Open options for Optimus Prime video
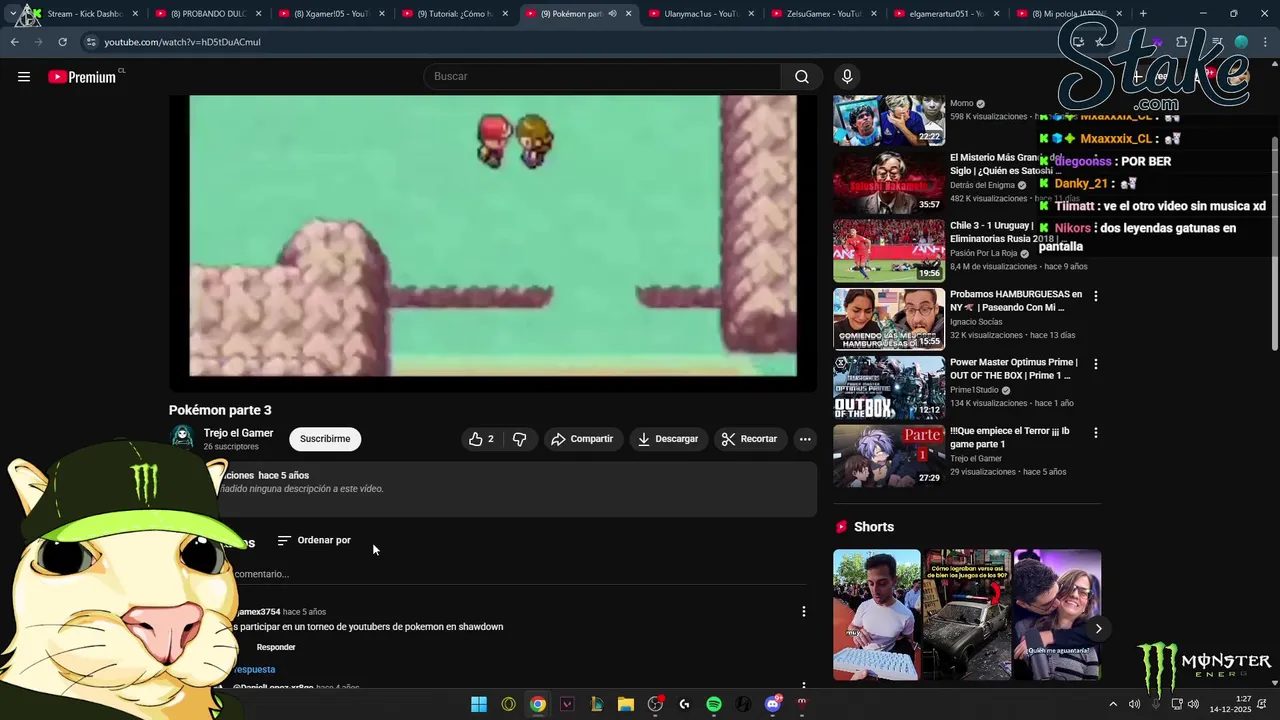The width and height of the screenshot is (1280, 720). click(1096, 364)
